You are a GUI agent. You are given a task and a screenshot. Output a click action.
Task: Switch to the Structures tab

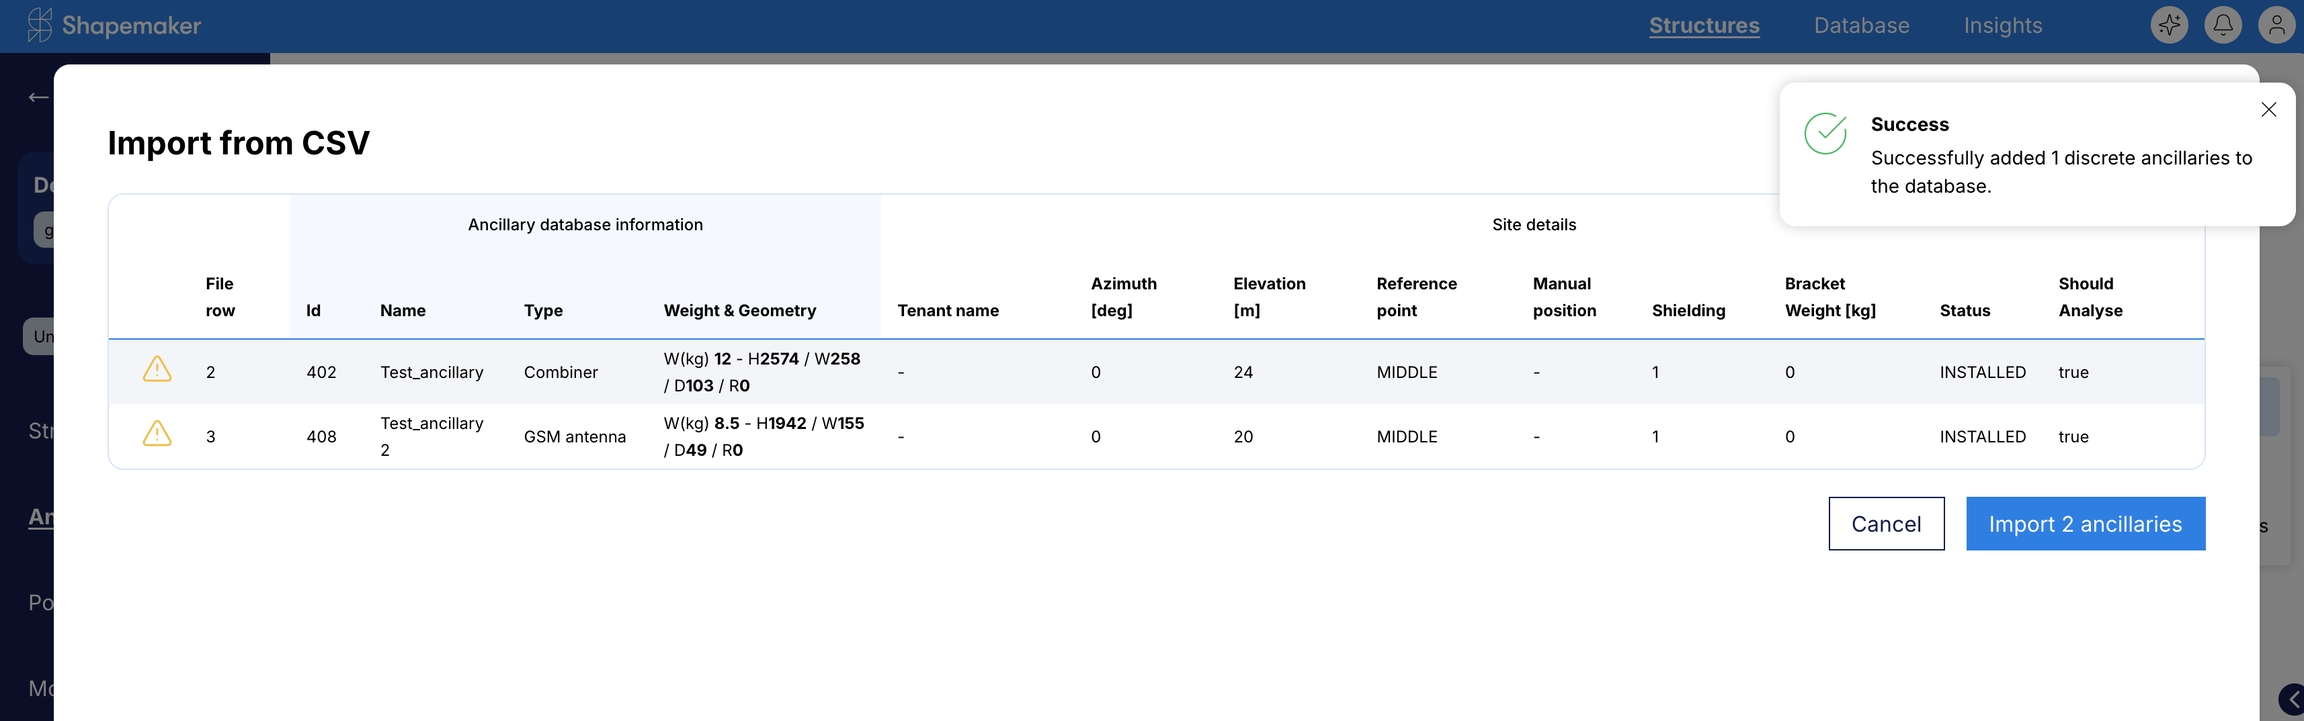coord(1704,26)
